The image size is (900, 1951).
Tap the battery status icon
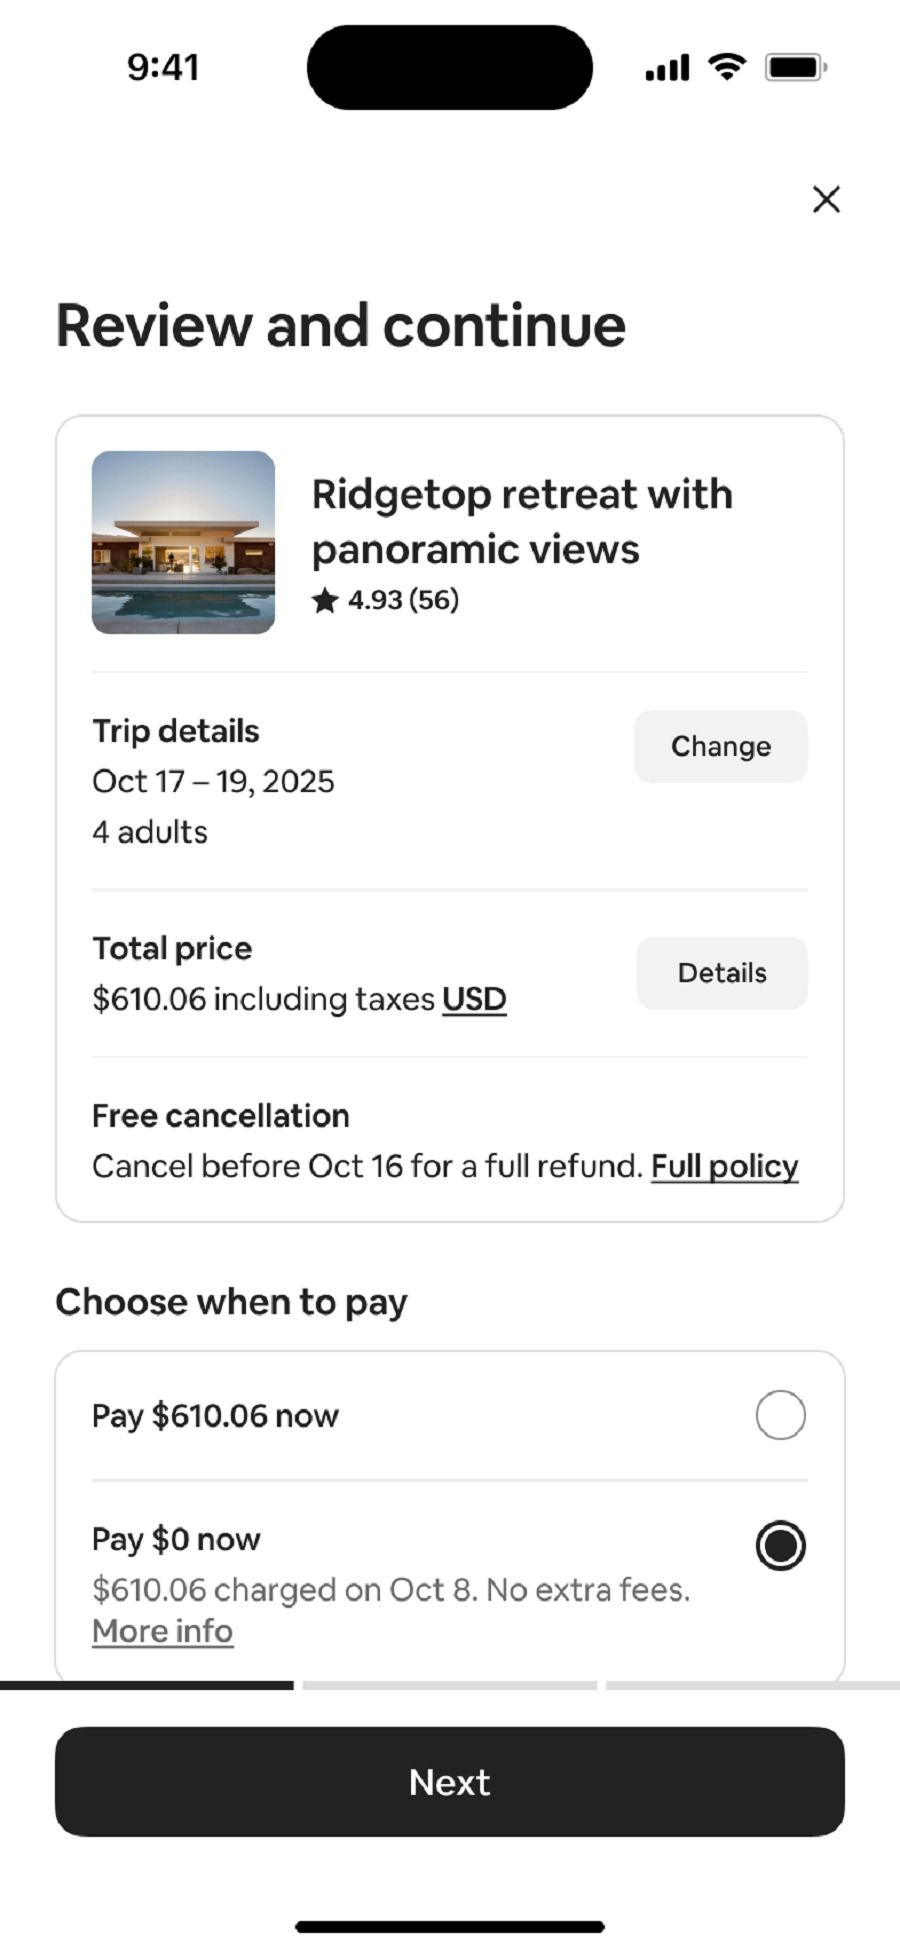click(x=795, y=67)
